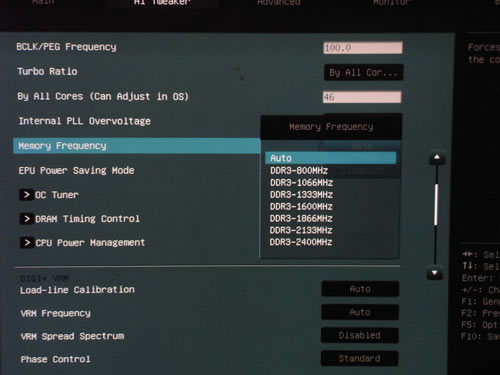500x375 pixels.
Task: Choose DDR3-800MHz memory frequency
Action: click(299, 171)
